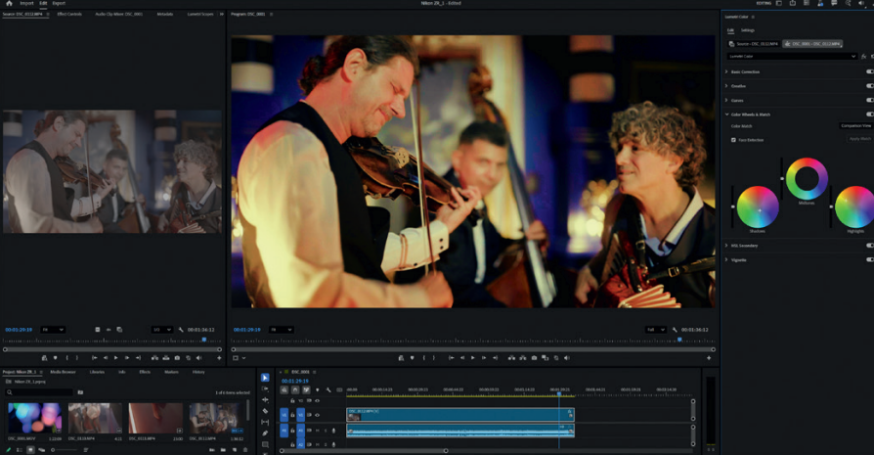Select the Pen tool in the tools panel
Viewport: 874px width, 455px height.
pos(265,433)
